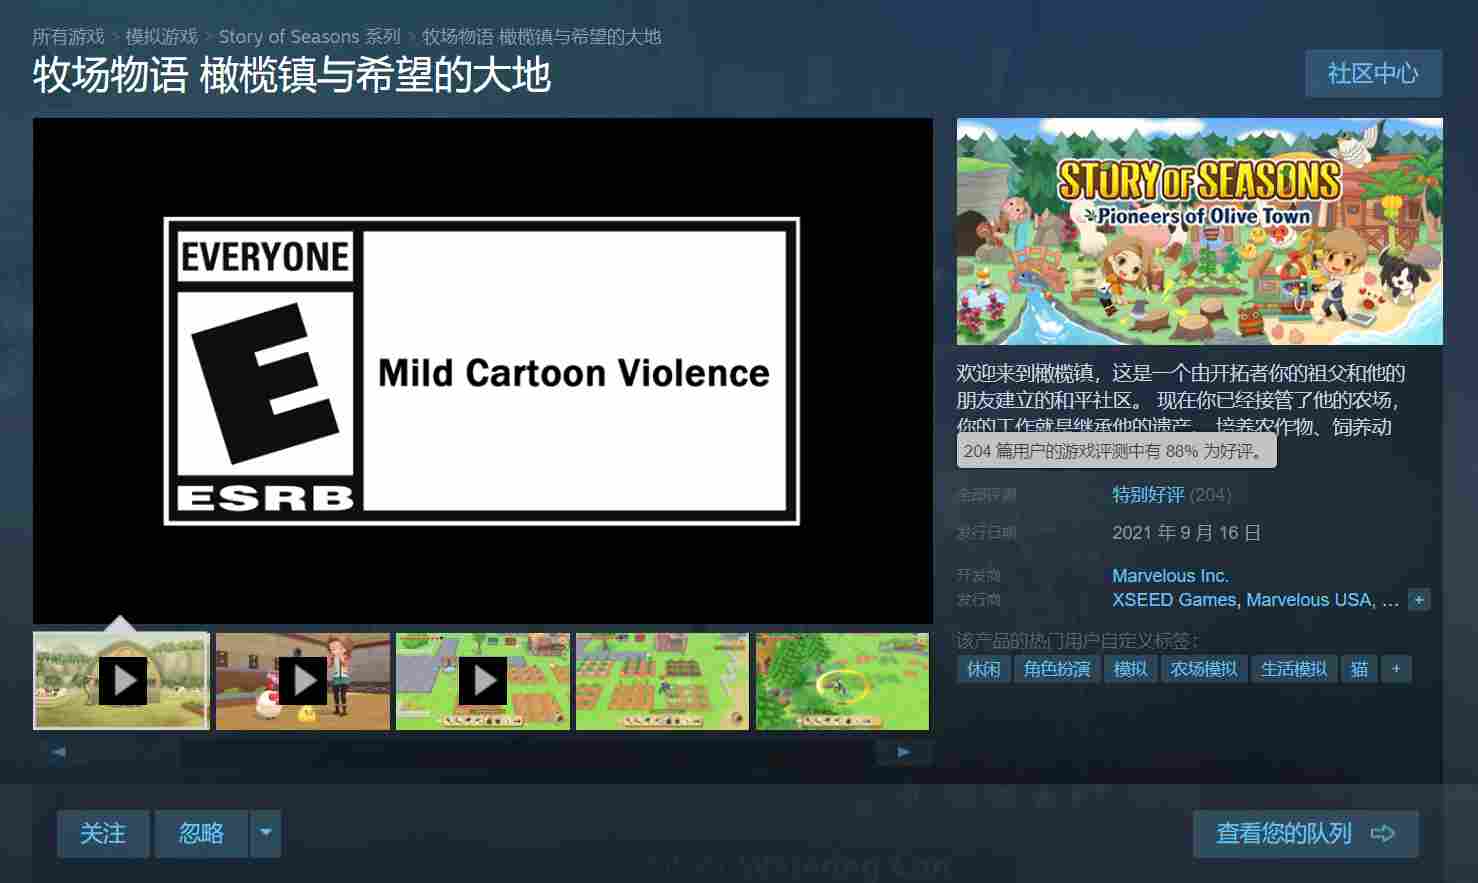1478x883 pixels.
Task: Select the right carousel navigation arrow
Action: [x=903, y=751]
